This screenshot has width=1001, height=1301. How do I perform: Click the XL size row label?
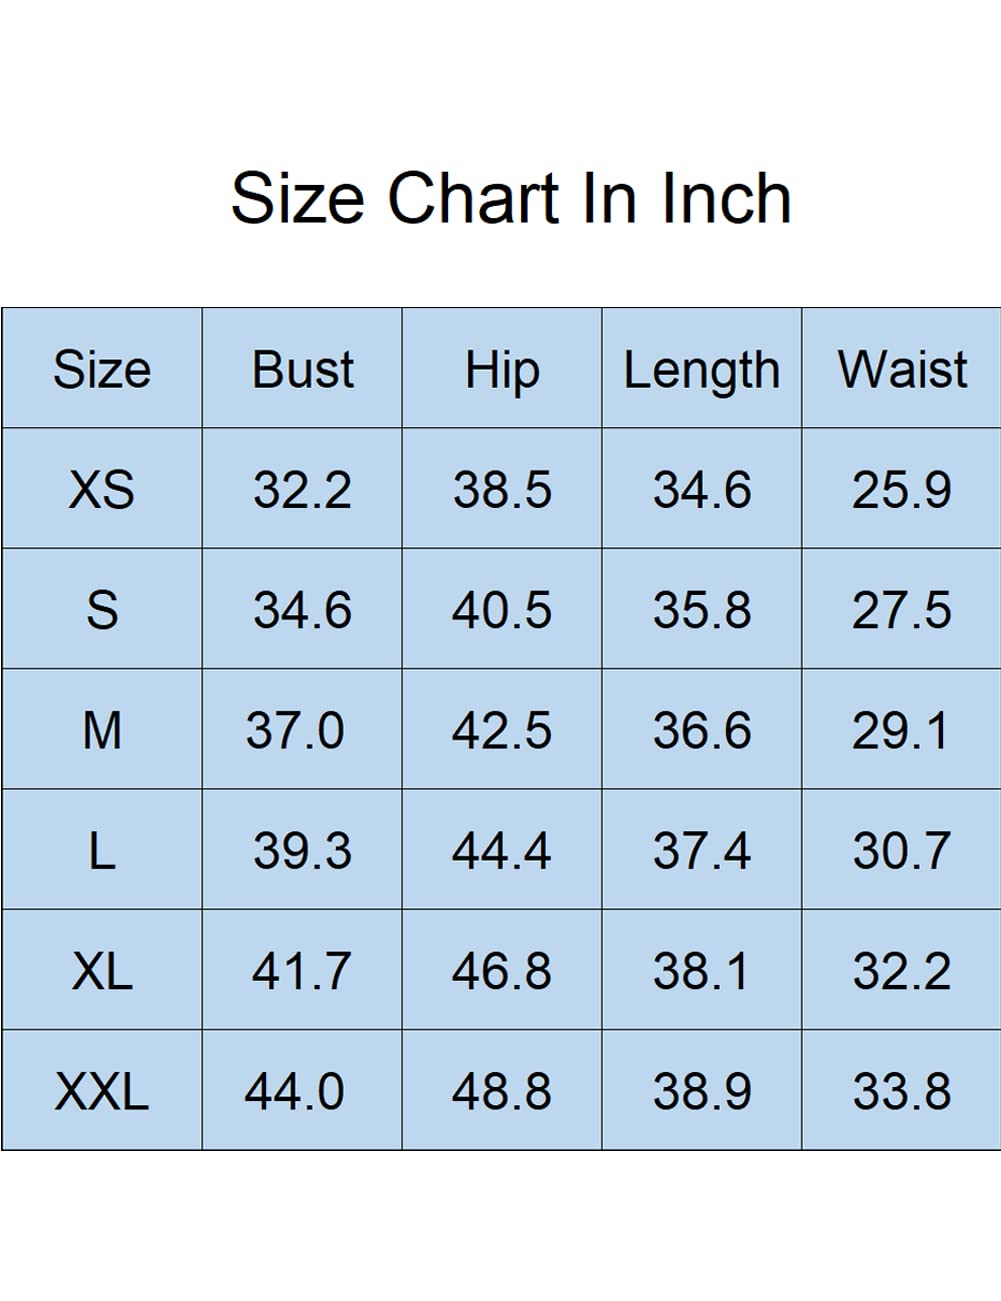102,971
